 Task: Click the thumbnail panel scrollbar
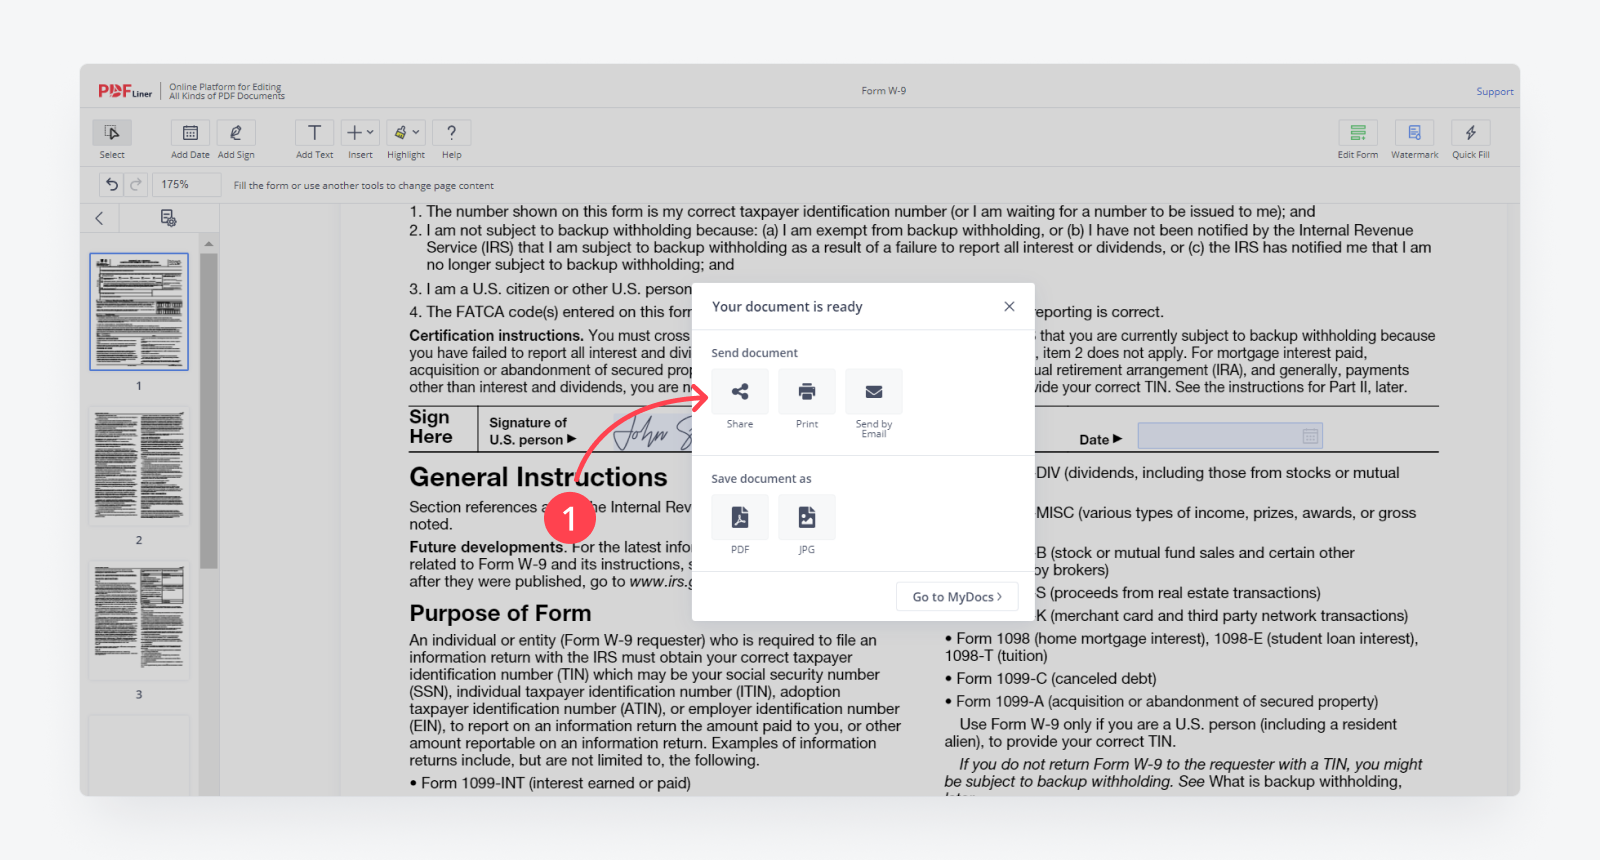(208, 410)
